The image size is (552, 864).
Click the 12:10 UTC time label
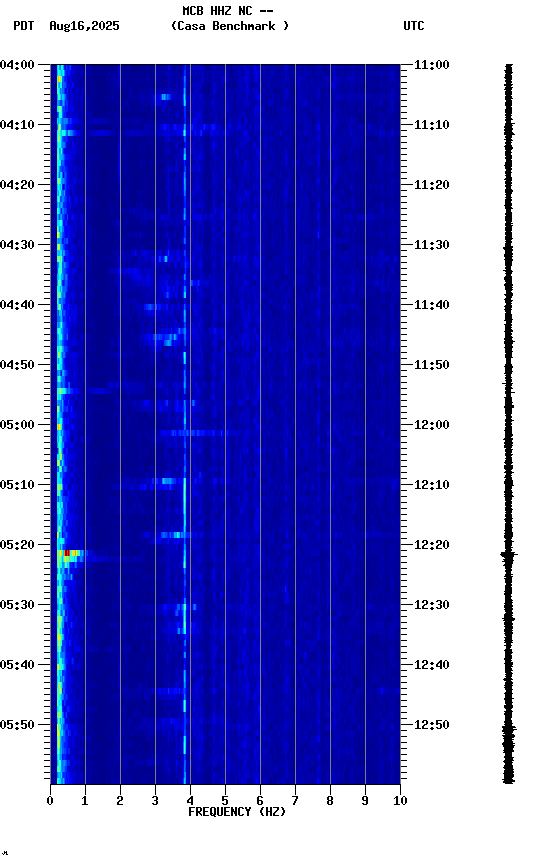431,485
